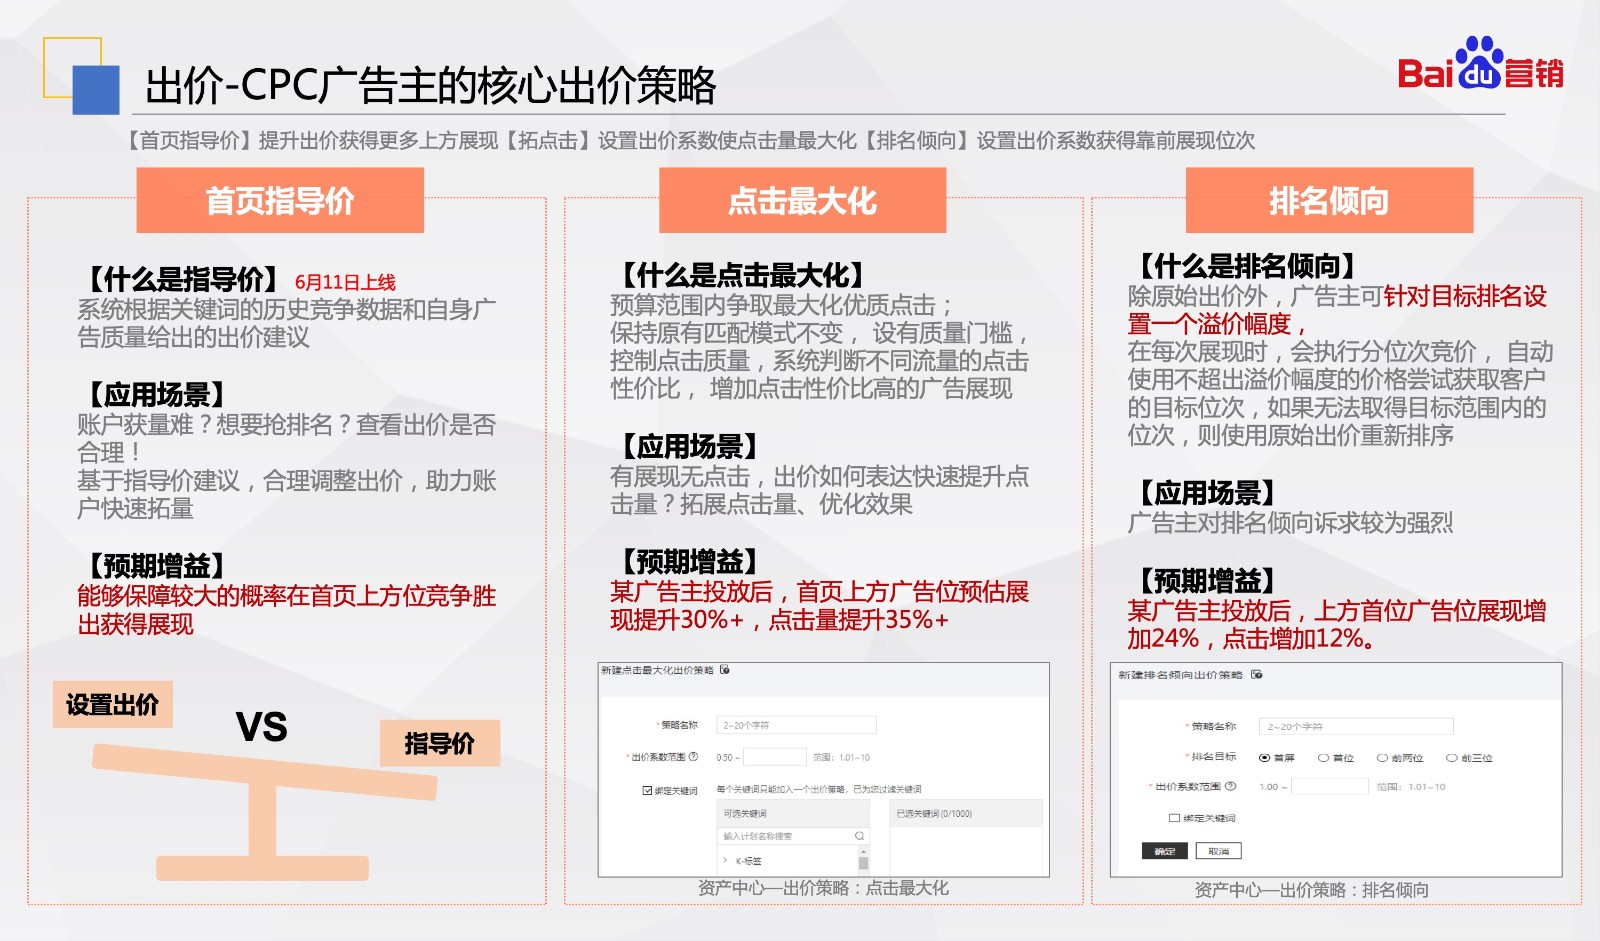Click the 【什么是排名倾向】 heading

(1247, 266)
